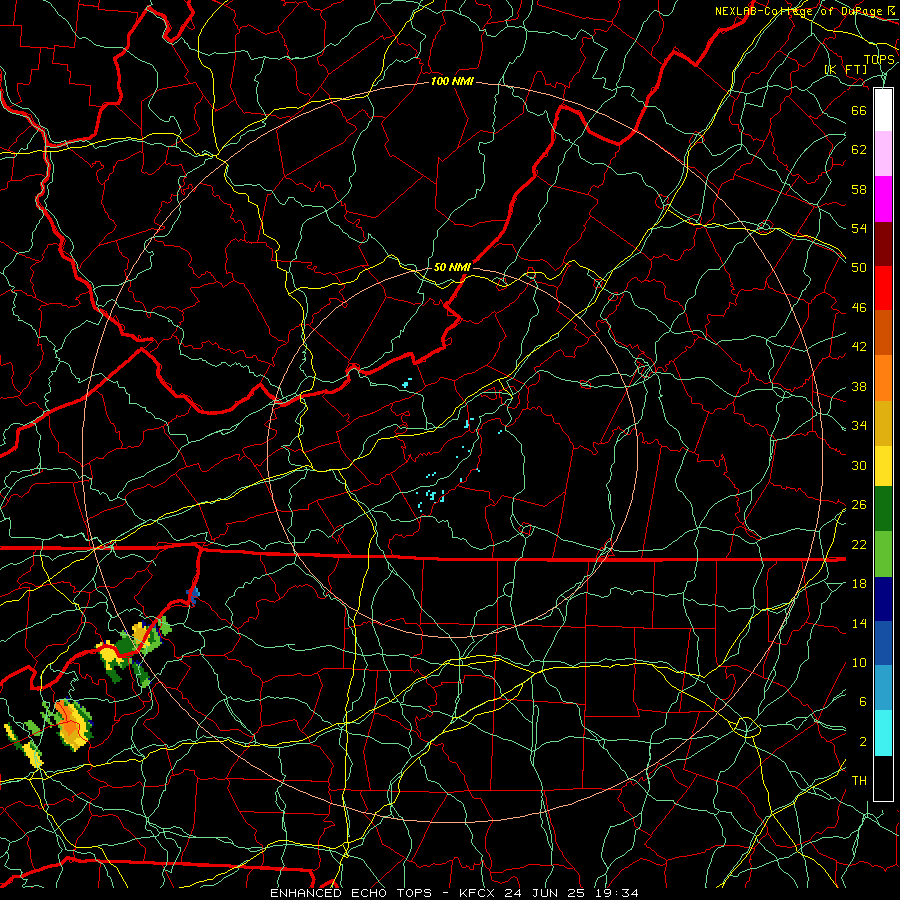Click the orange-red storm cell echo
The width and height of the screenshot is (900, 900).
pos(71,724)
